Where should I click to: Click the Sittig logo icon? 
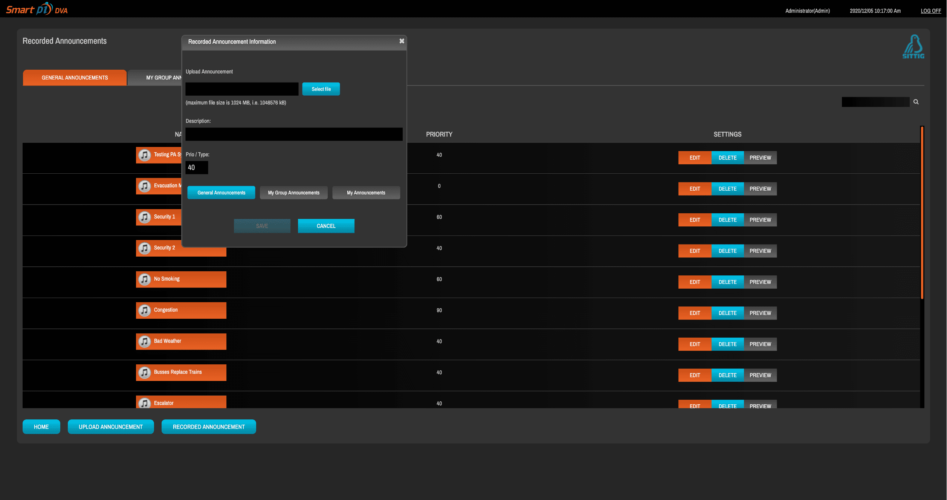pyautogui.click(x=913, y=49)
